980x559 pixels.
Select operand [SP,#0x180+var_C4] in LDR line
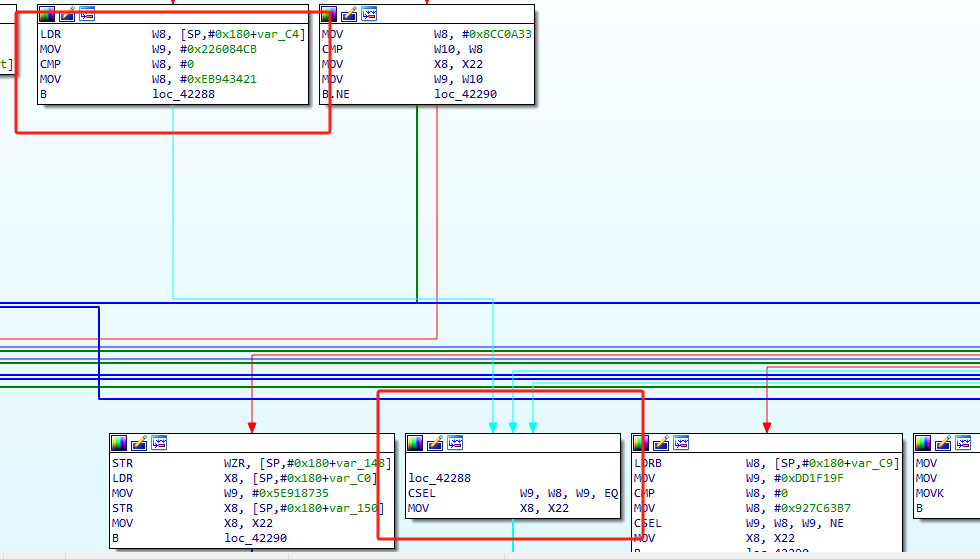[x=244, y=34]
